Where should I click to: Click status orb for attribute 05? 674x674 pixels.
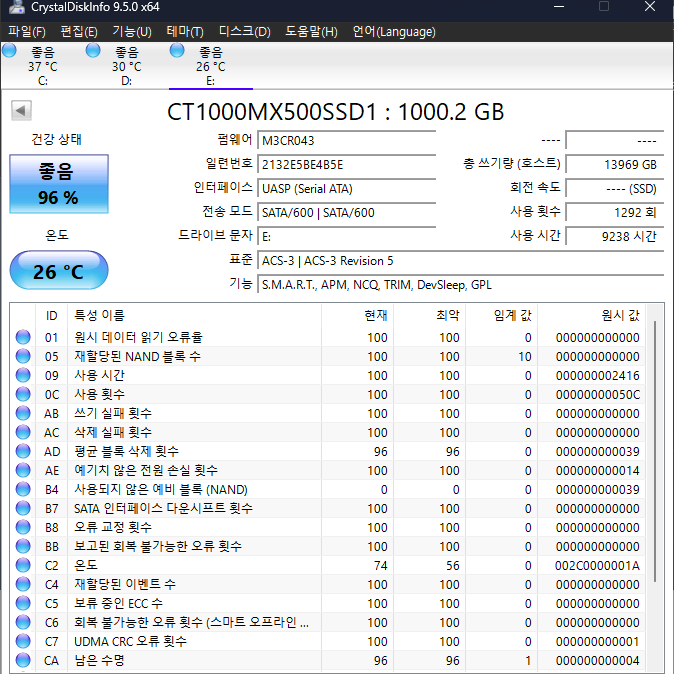[x=23, y=356]
